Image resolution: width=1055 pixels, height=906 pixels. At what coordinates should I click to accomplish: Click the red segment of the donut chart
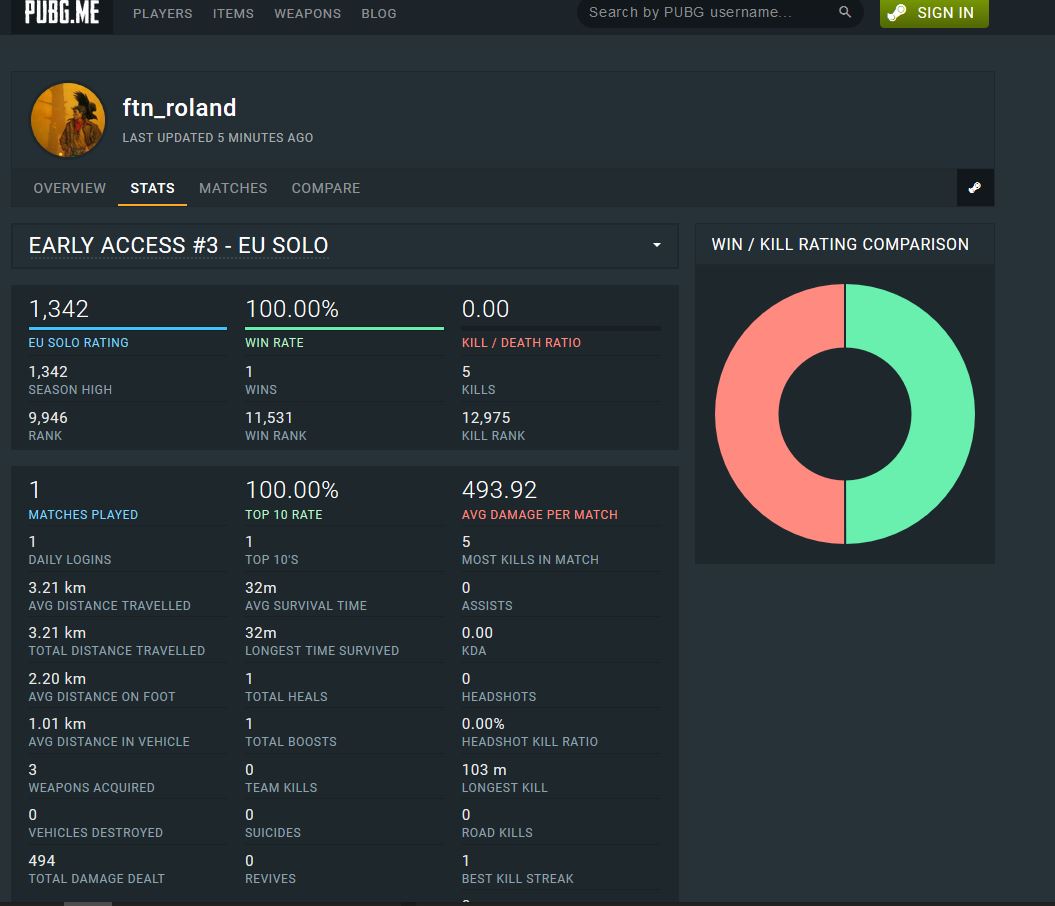click(748, 414)
